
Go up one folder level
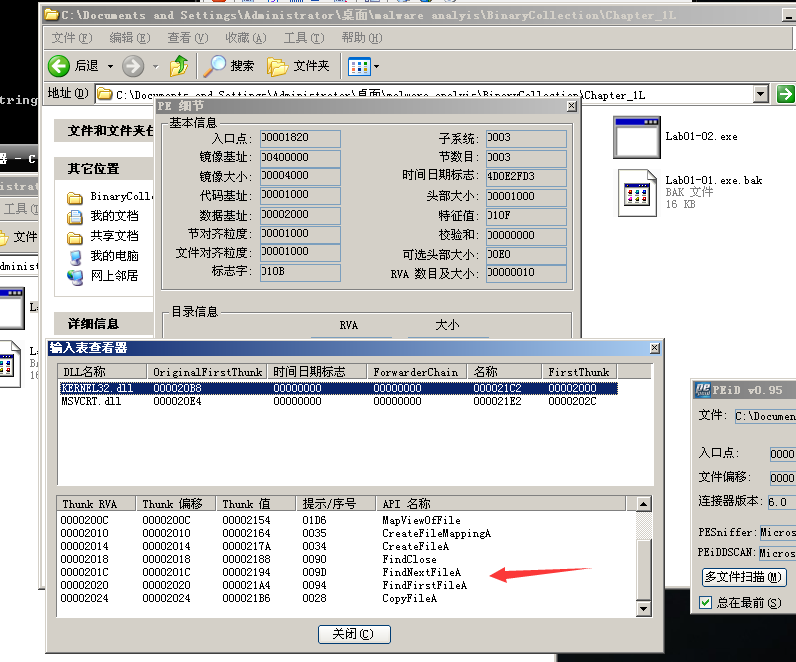179,66
